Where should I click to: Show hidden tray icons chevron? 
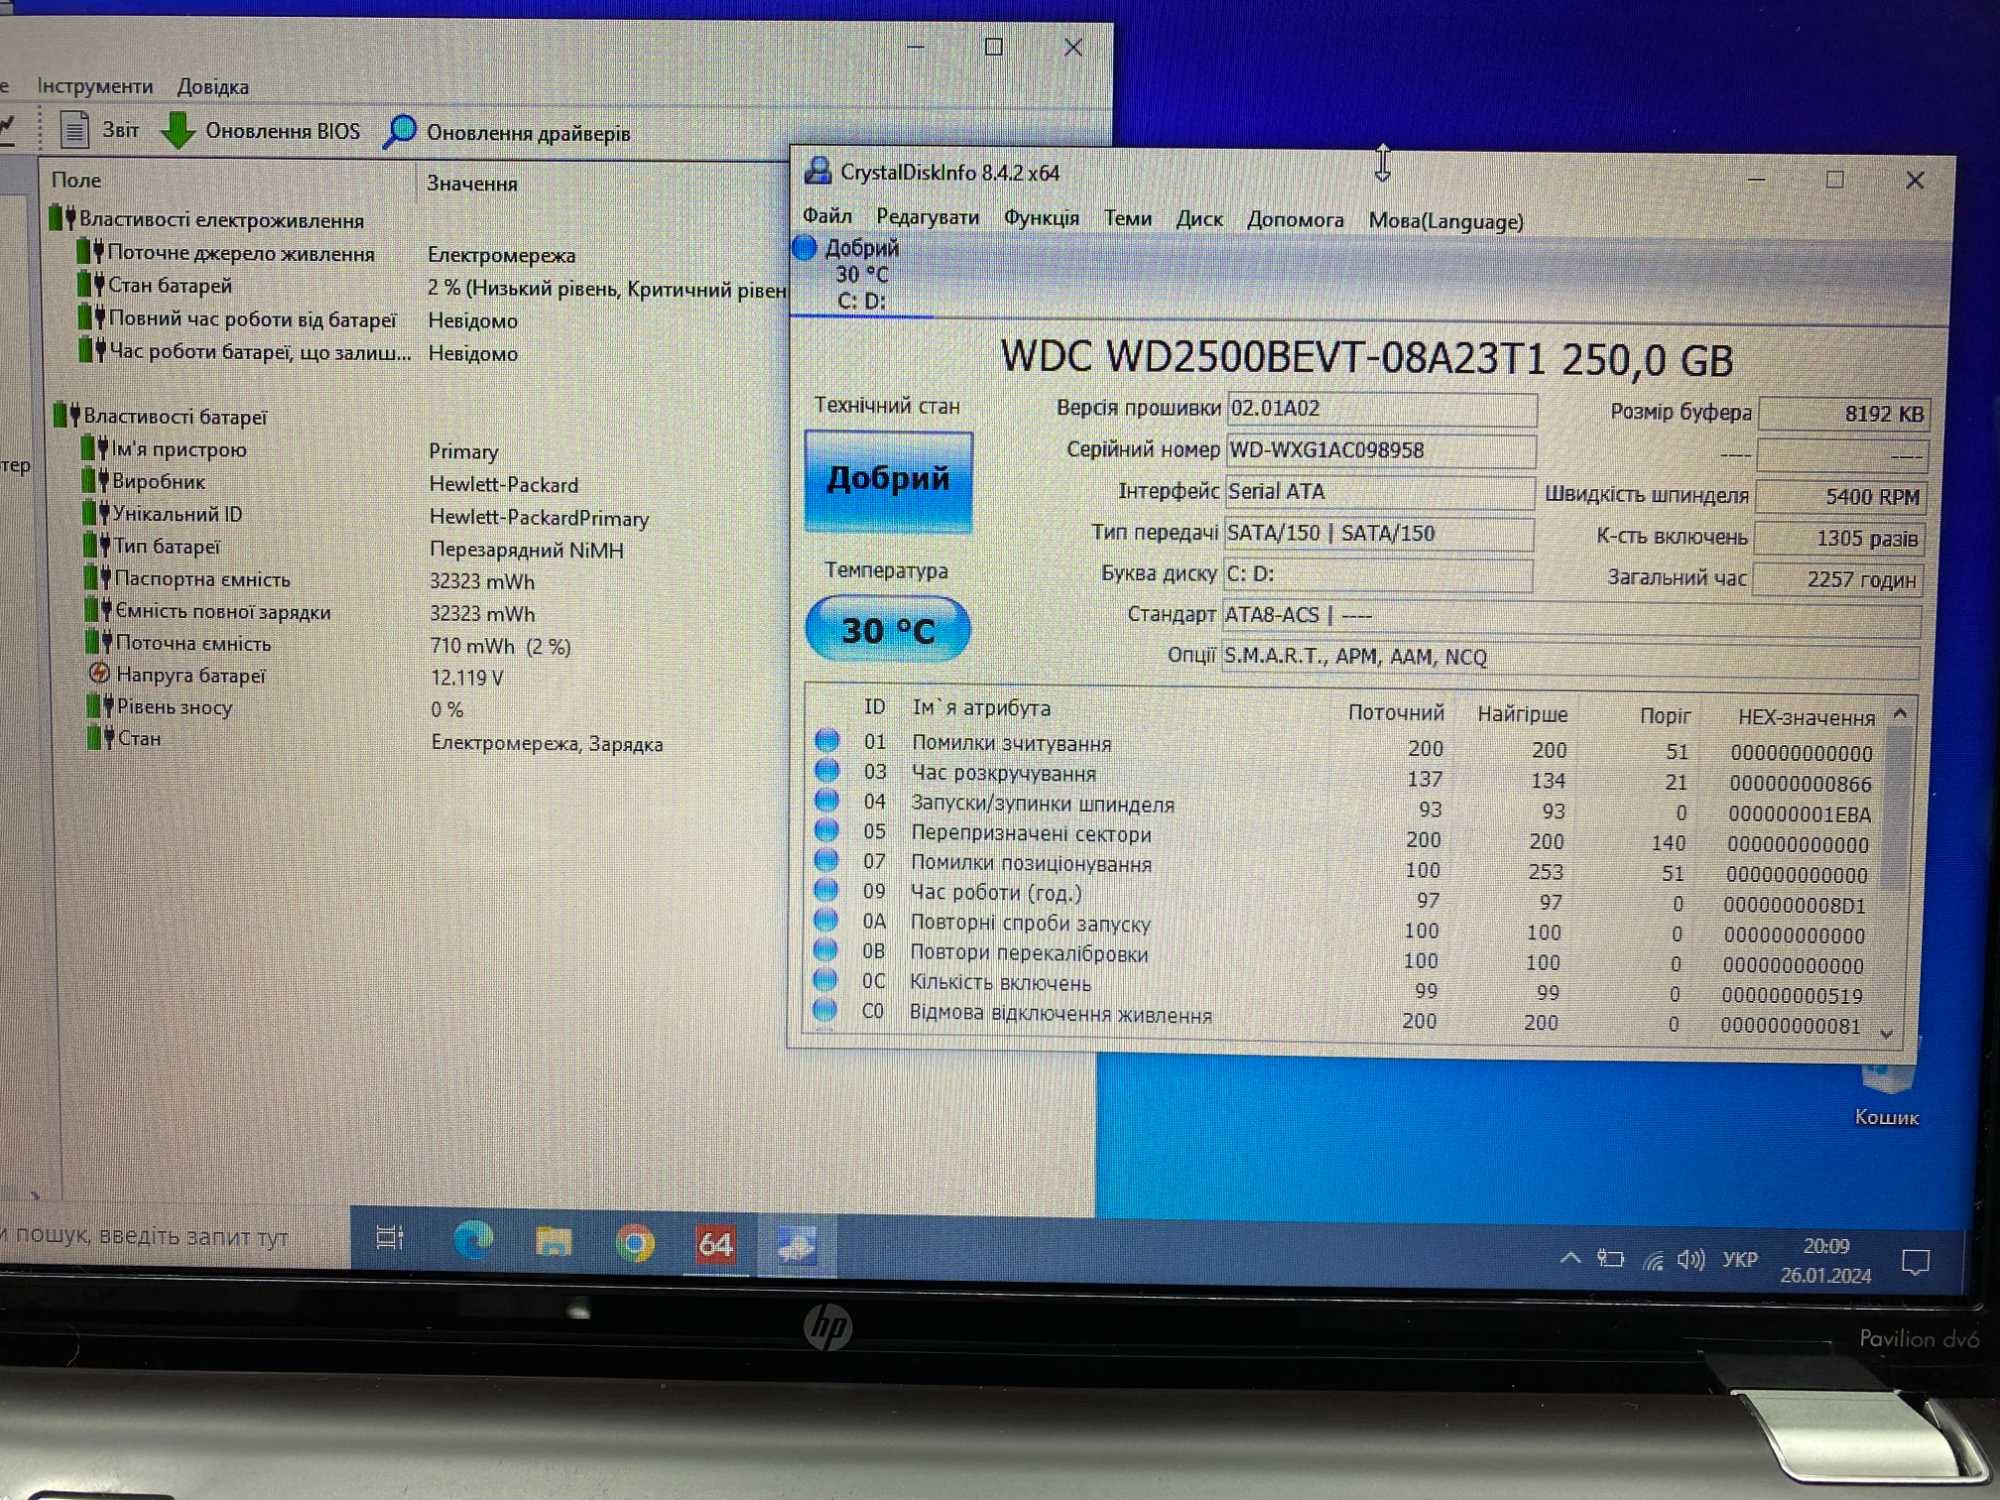click(x=1570, y=1257)
